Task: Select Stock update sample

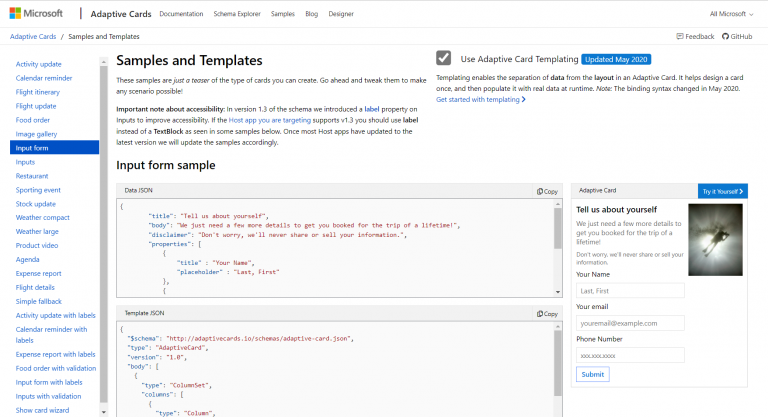Action: click(x=35, y=204)
